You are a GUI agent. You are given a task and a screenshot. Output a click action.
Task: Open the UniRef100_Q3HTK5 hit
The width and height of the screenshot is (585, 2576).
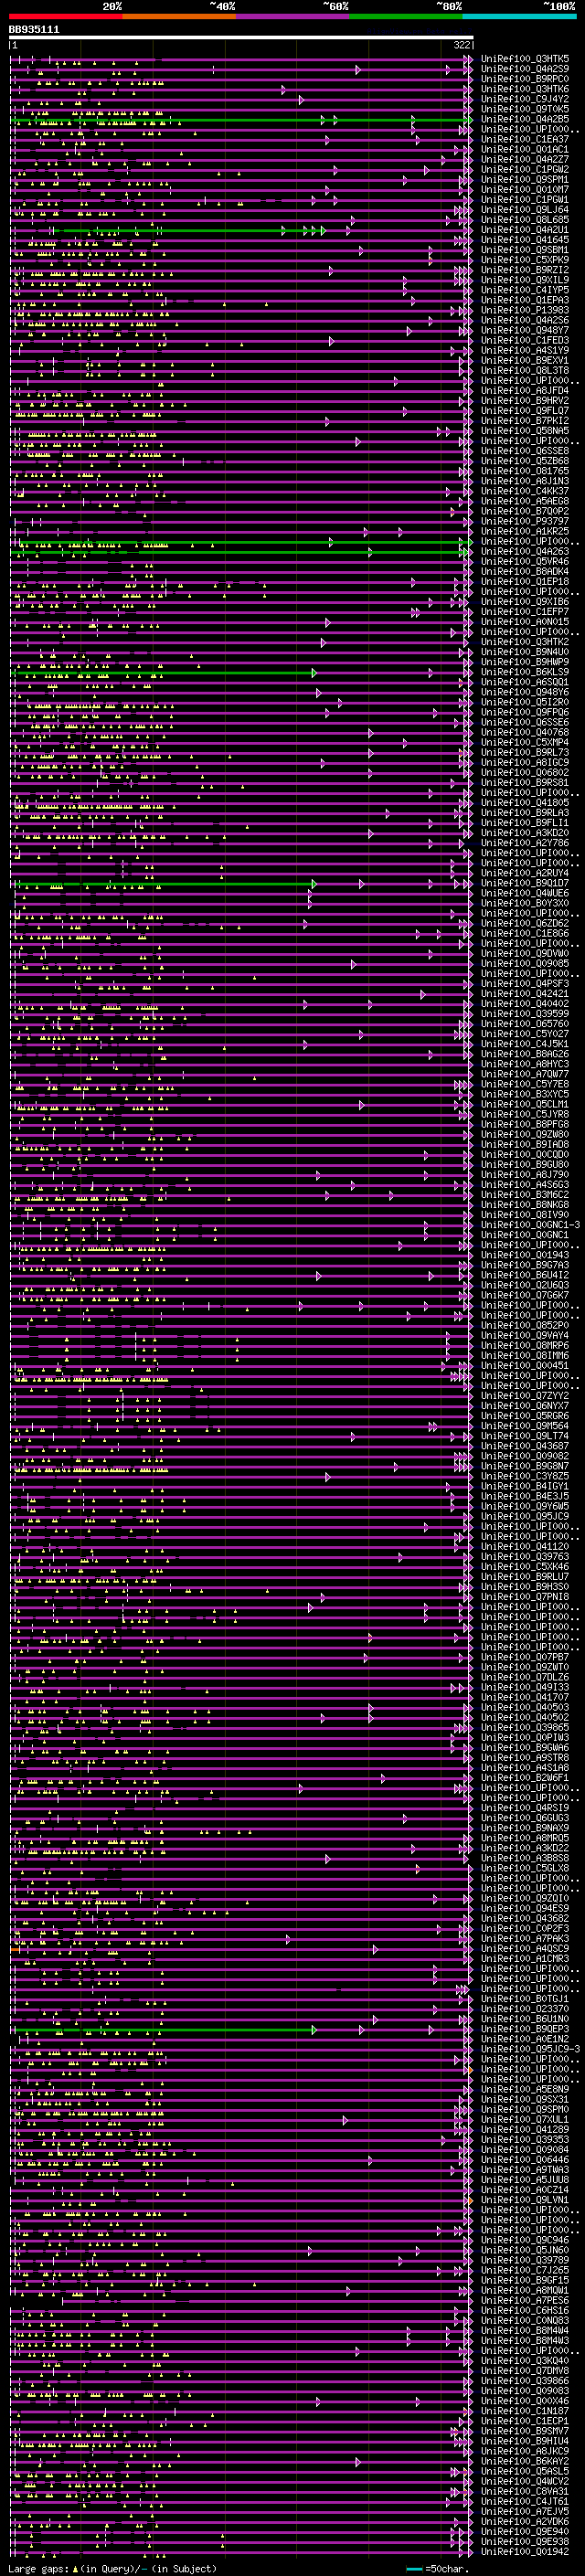coord(525,60)
